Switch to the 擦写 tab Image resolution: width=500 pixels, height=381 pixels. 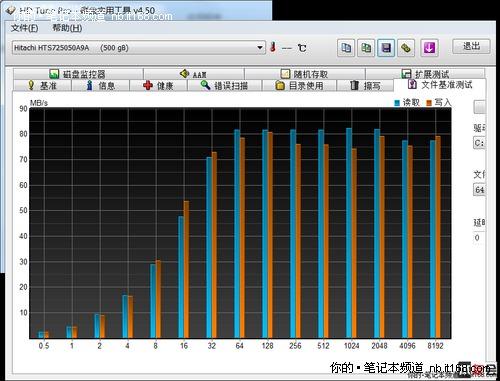pyautogui.click(x=365, y=86)
